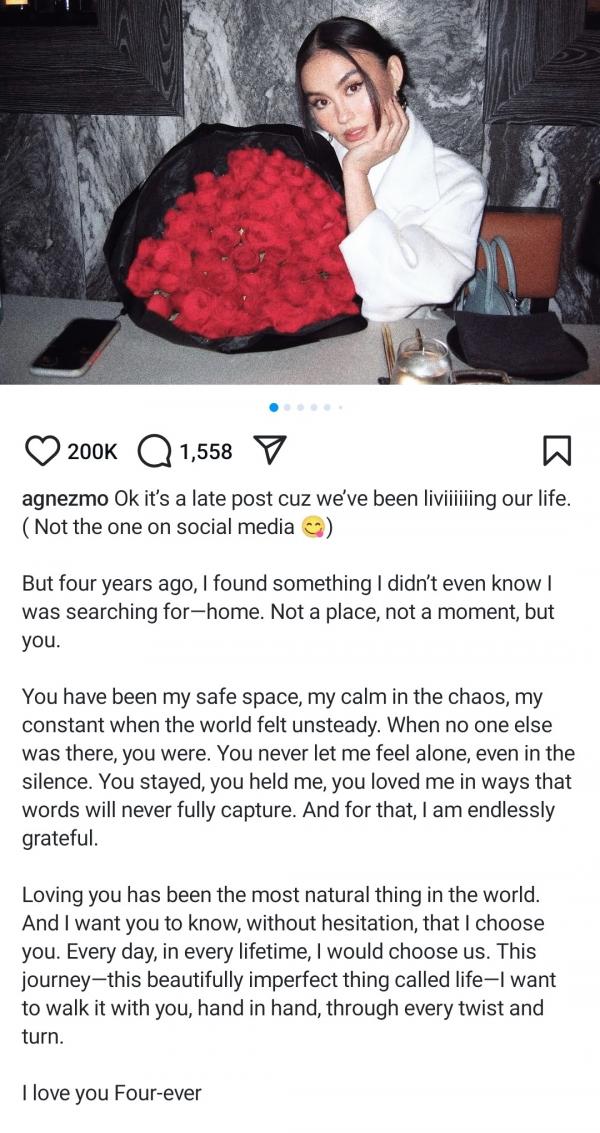Click the tiny last carousel dot
Viewport: 600px width, 1133px height.
(x=339, y=407)
